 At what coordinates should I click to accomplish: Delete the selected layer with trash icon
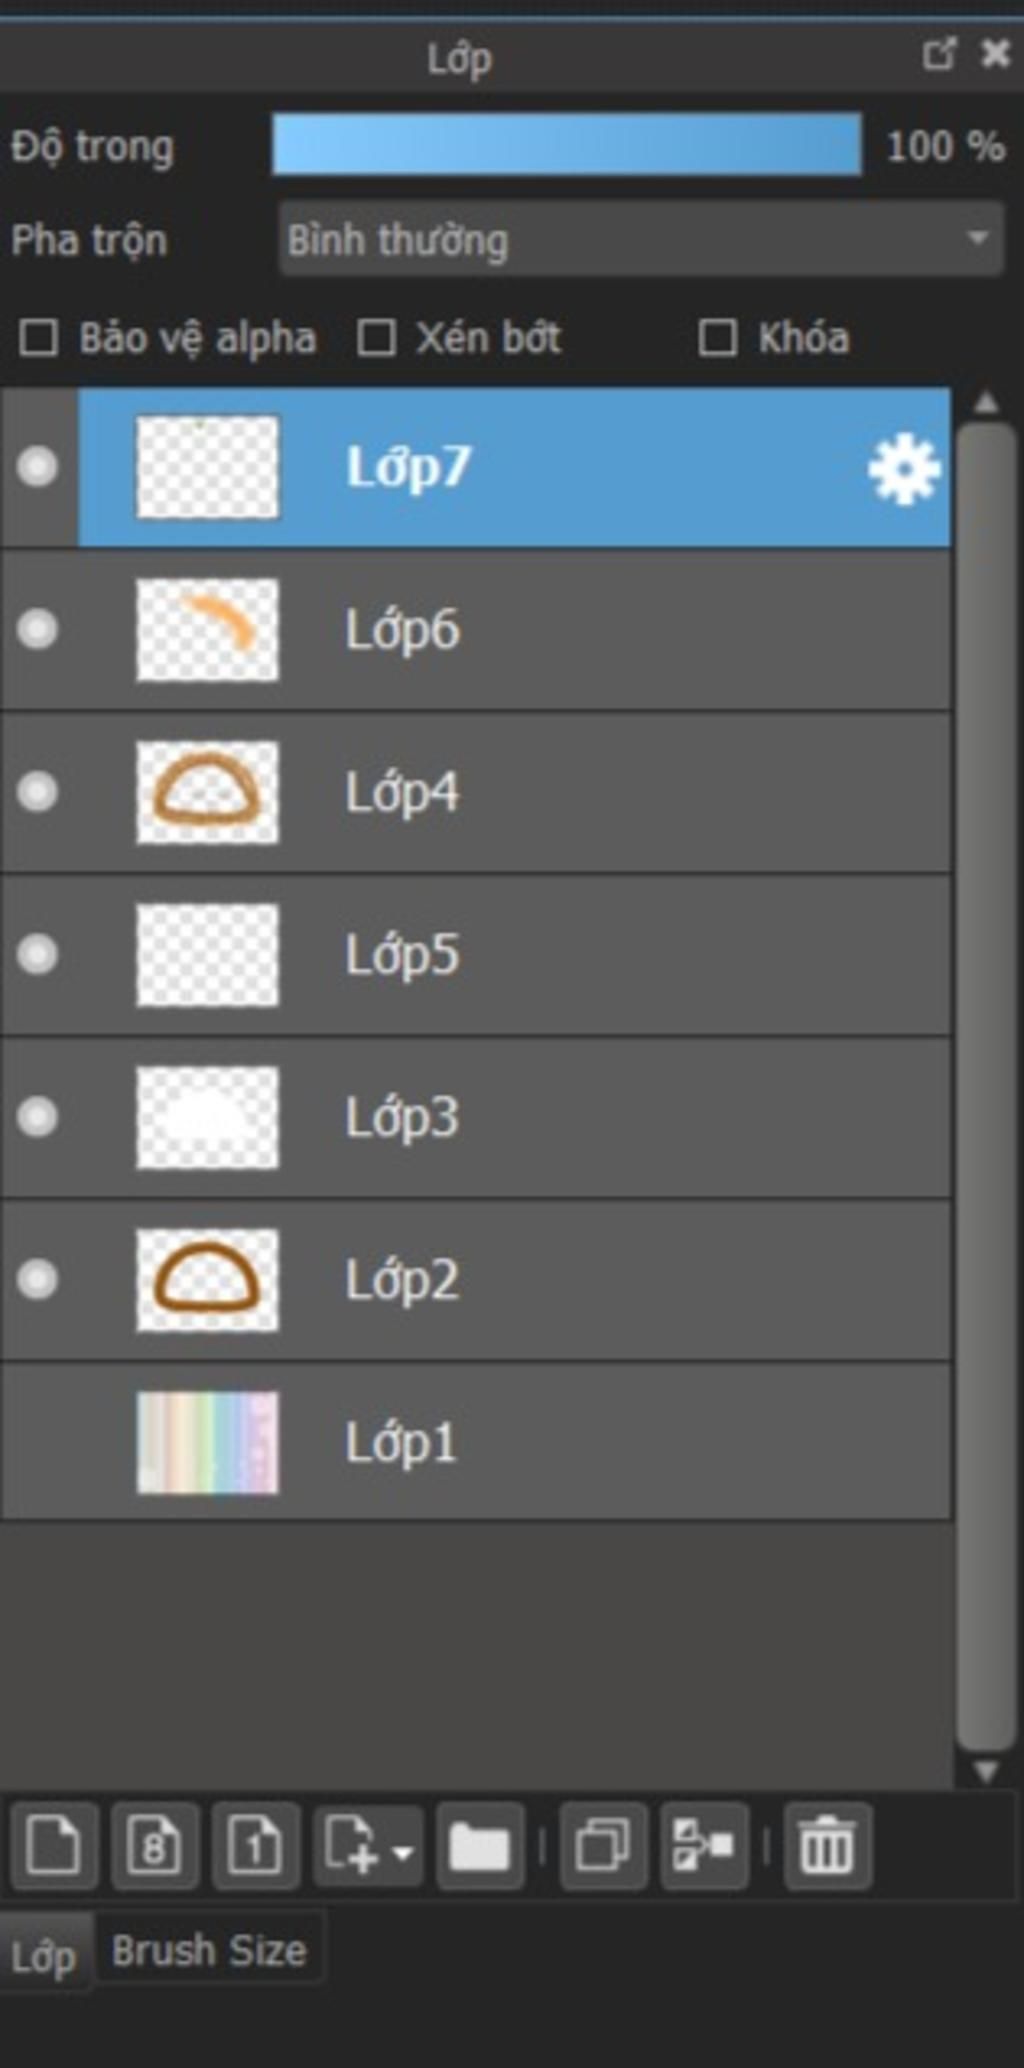(x=827, y=1845)
